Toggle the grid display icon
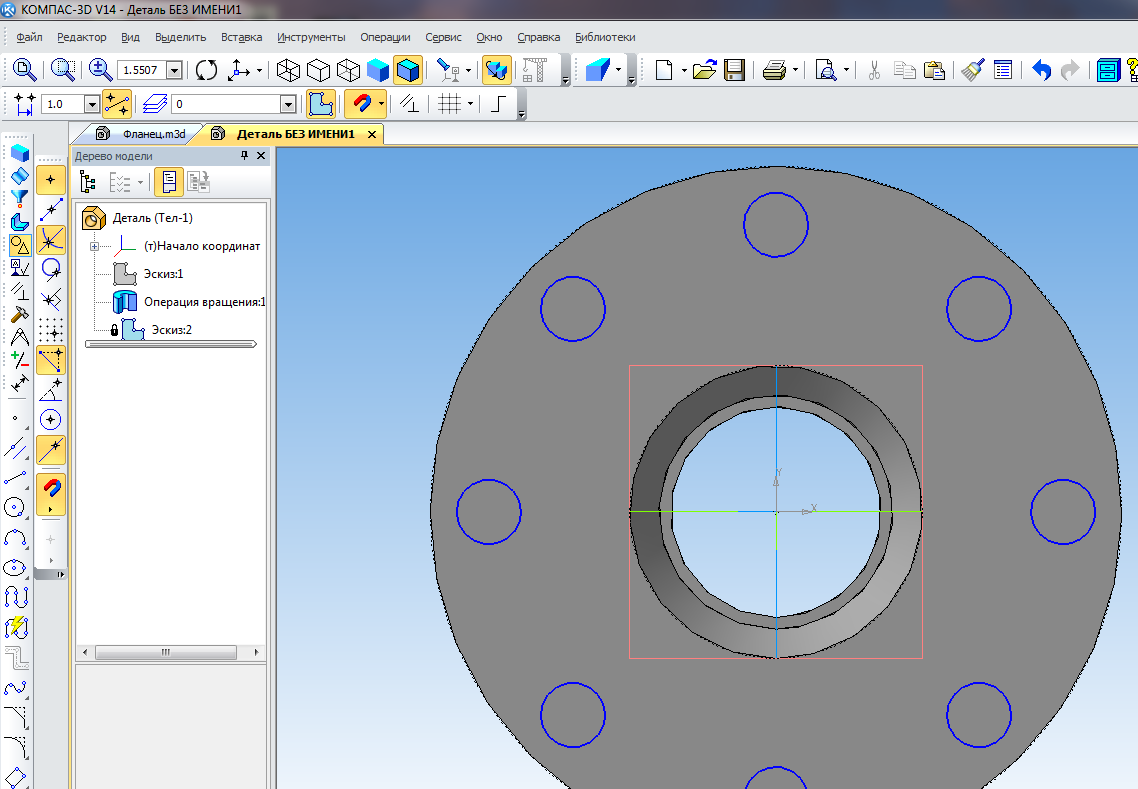 click(449, 104)
